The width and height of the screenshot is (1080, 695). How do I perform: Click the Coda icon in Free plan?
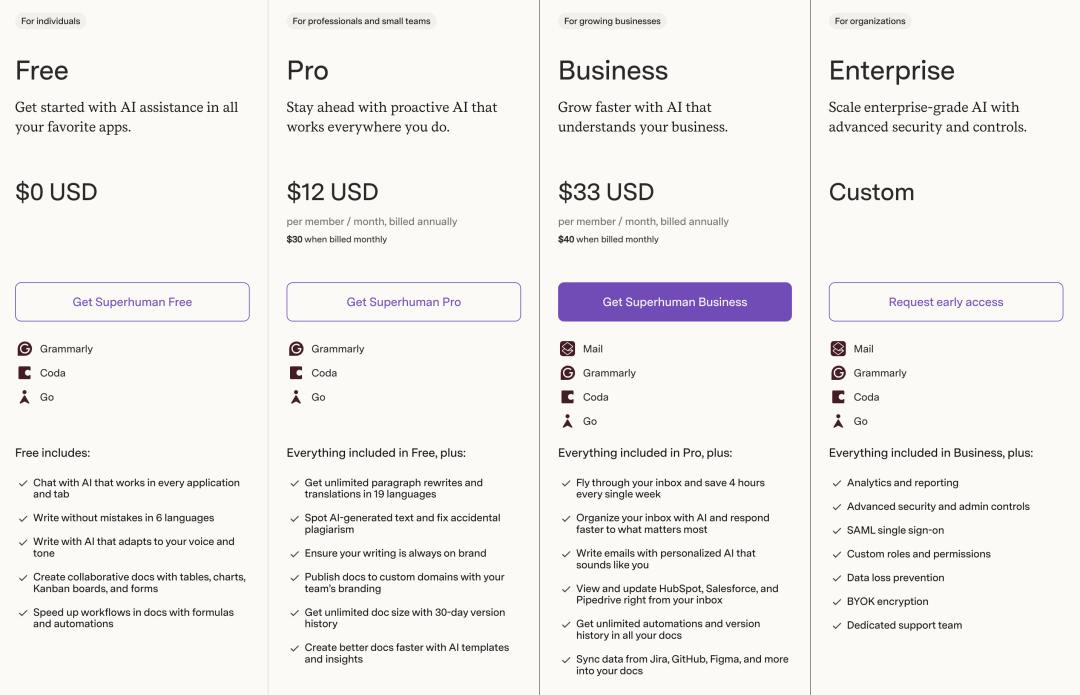[25, 373]
